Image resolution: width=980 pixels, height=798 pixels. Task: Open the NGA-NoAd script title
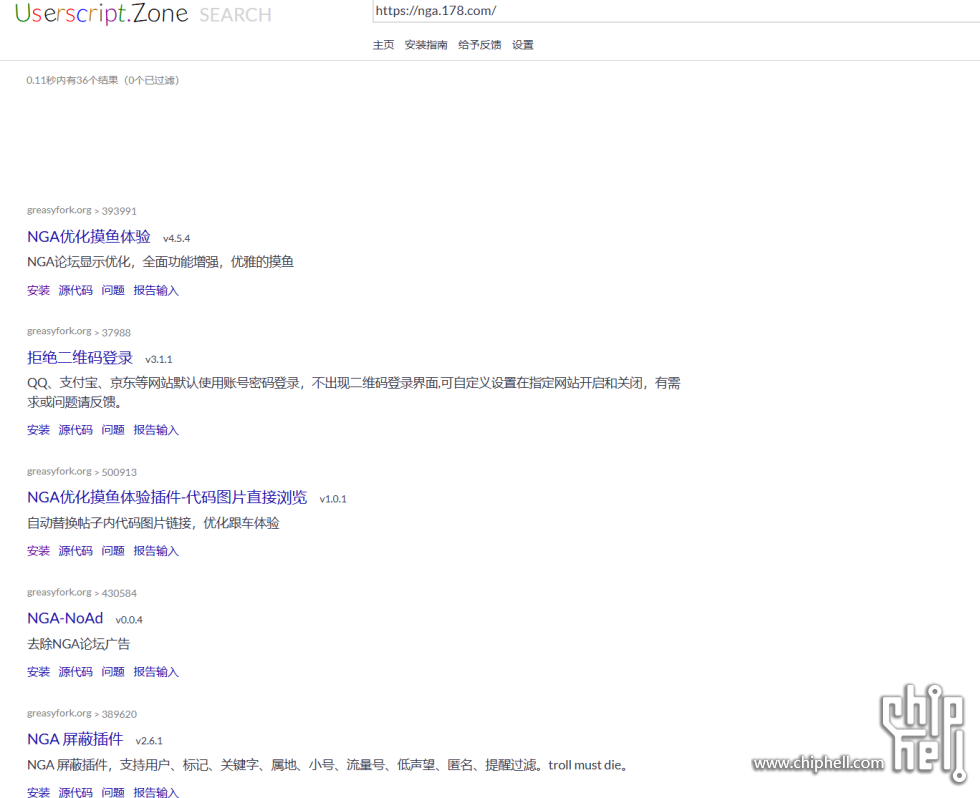[x=65, y=618]
